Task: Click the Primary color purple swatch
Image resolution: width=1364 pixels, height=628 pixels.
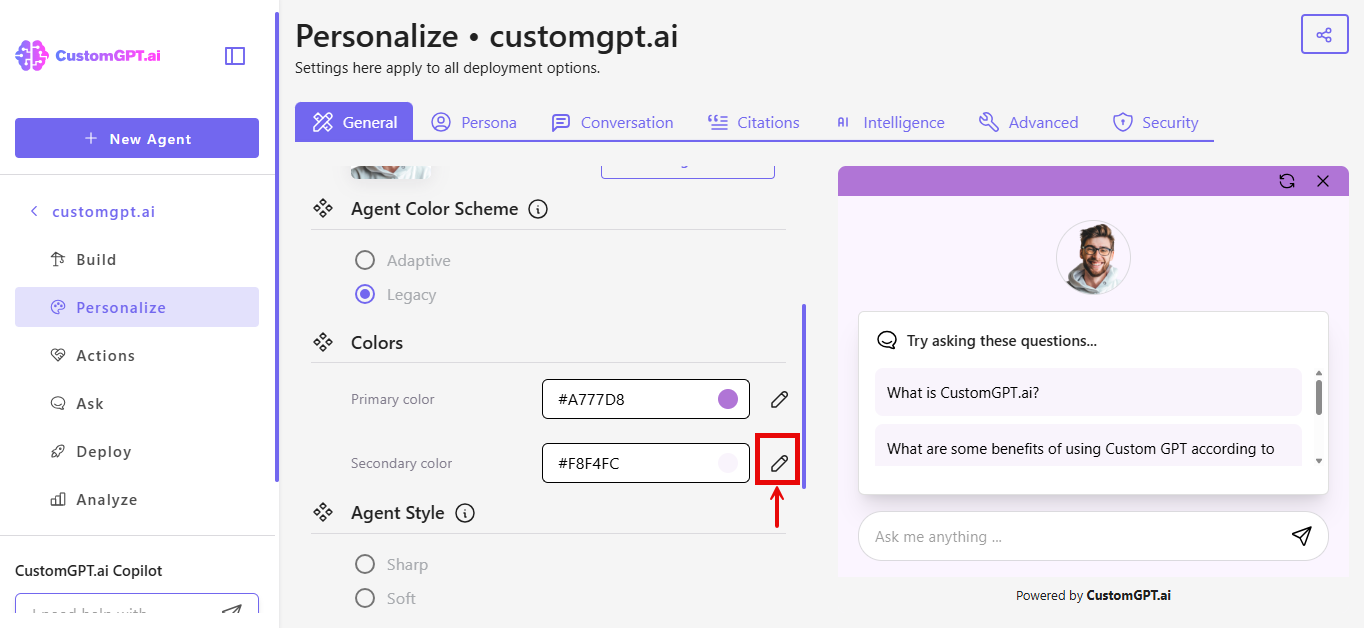Action: point(727,399)
